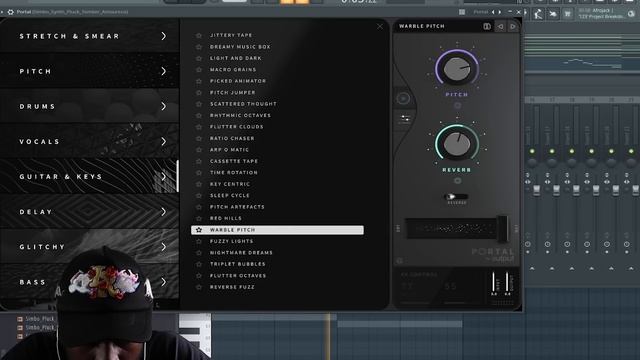Expand the Pitch category chevron
This screenshot has width=640, height=360.
click(164, 71)
